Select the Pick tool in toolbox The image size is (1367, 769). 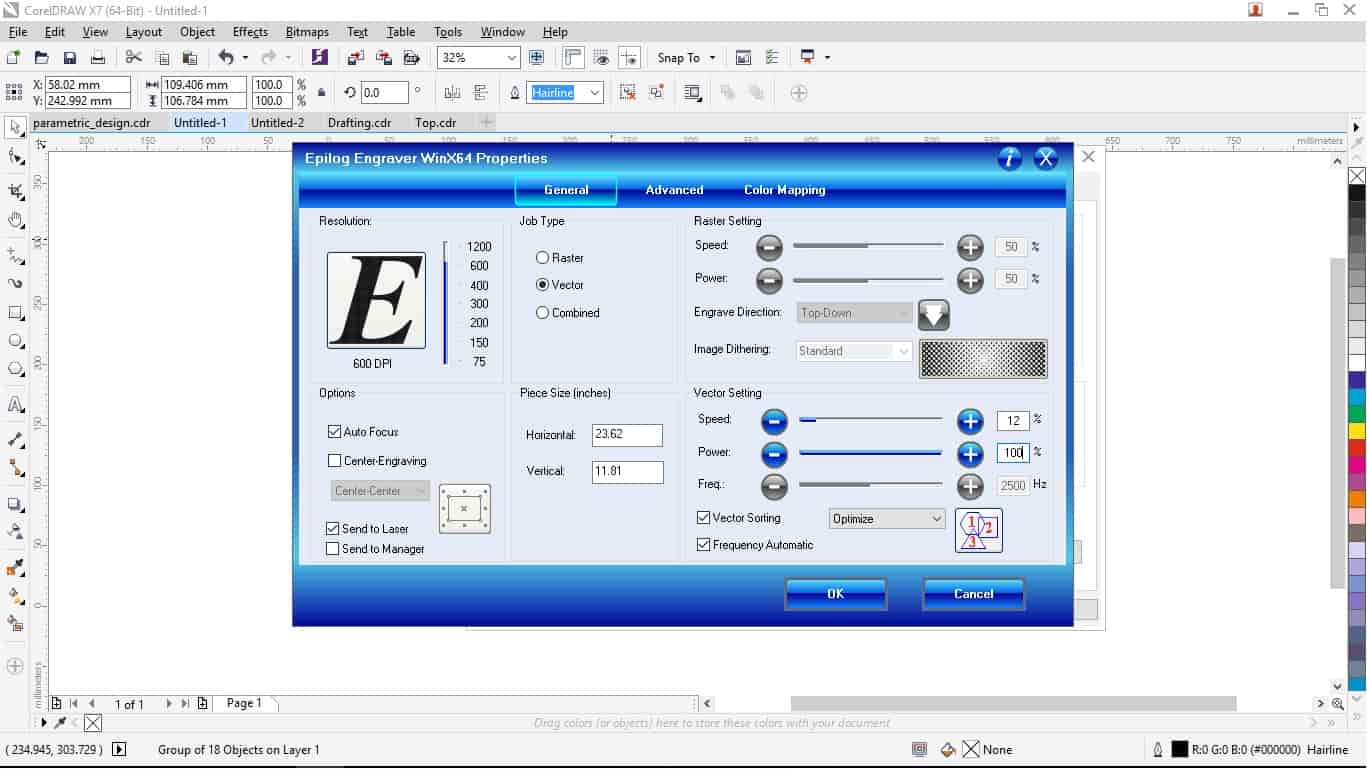[x=15, y=127]
